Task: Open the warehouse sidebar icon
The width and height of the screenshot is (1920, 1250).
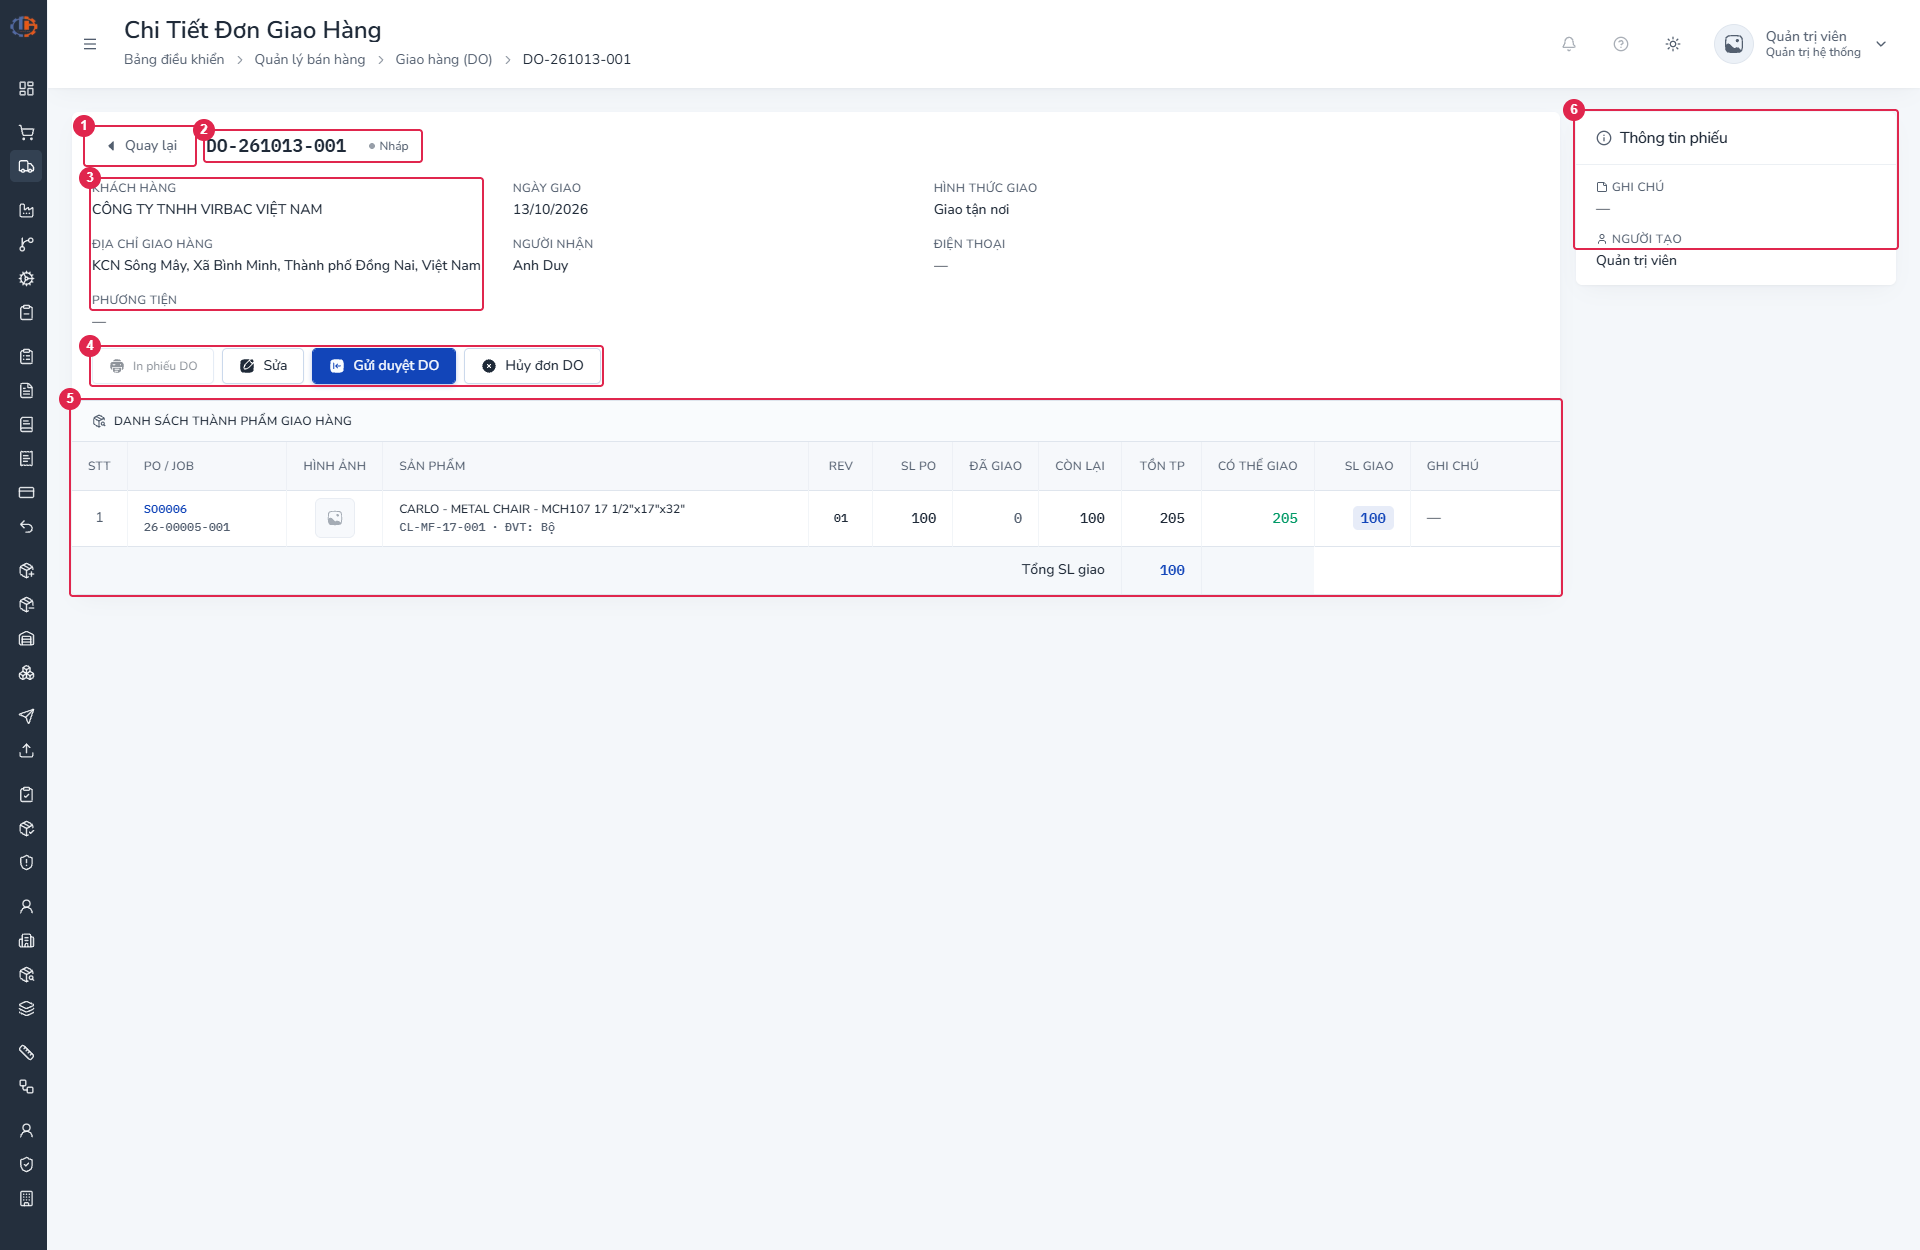Action: [x=27, y=639]
